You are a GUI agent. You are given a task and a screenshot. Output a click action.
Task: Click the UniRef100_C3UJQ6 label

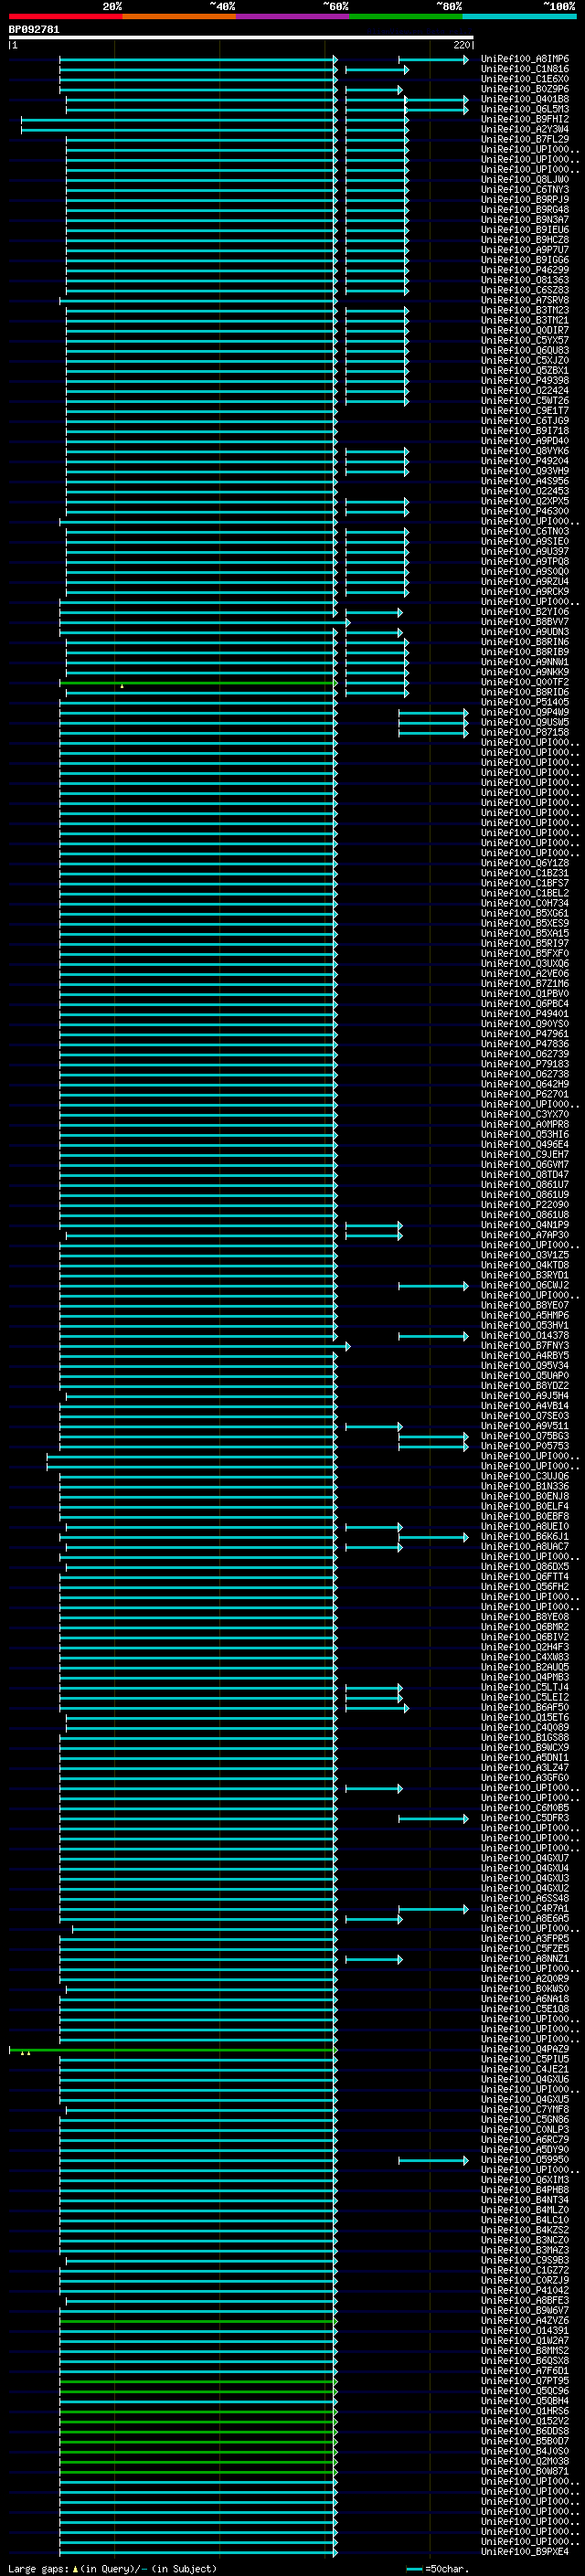coord(525,1476)
